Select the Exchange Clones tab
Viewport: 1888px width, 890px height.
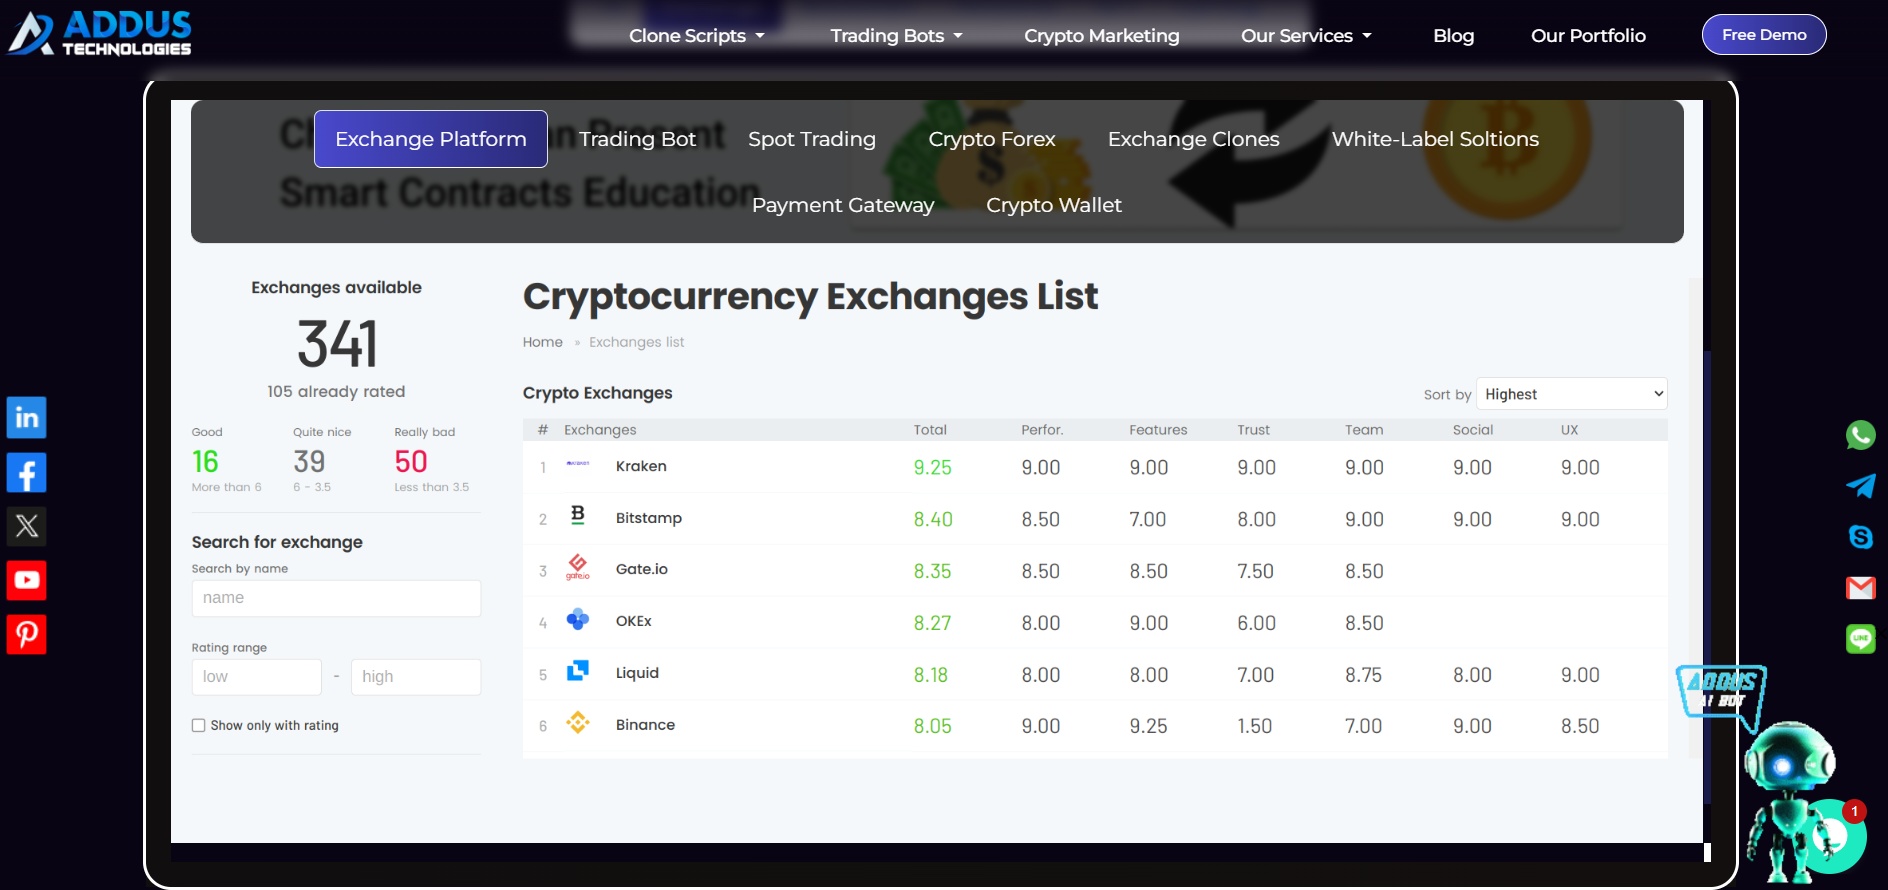click(x=1194, y=139)
